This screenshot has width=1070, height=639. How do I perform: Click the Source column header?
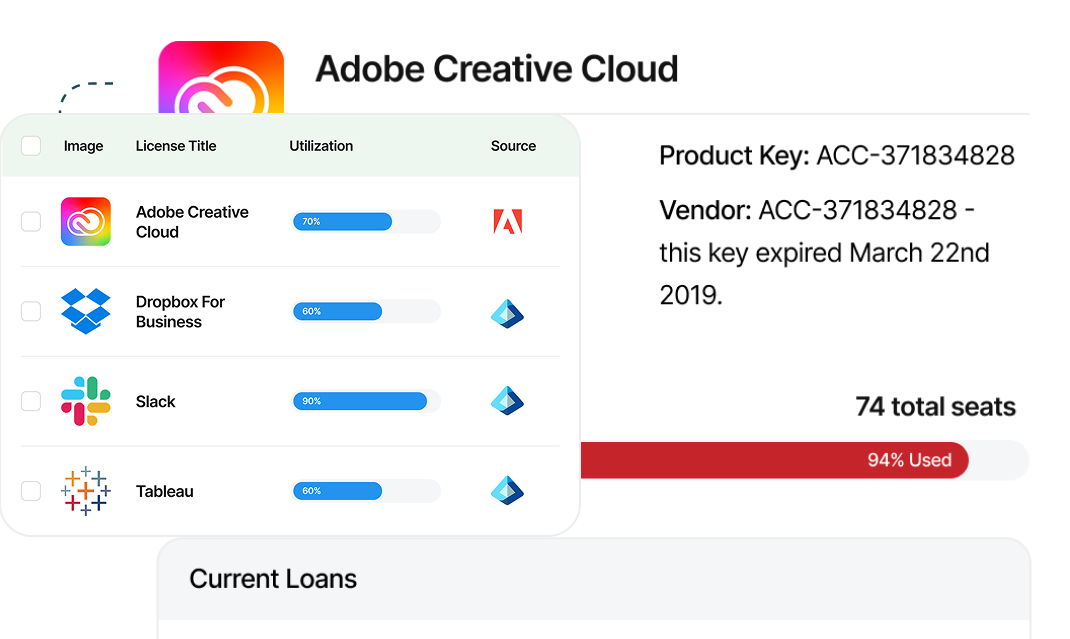click(513, 146)
